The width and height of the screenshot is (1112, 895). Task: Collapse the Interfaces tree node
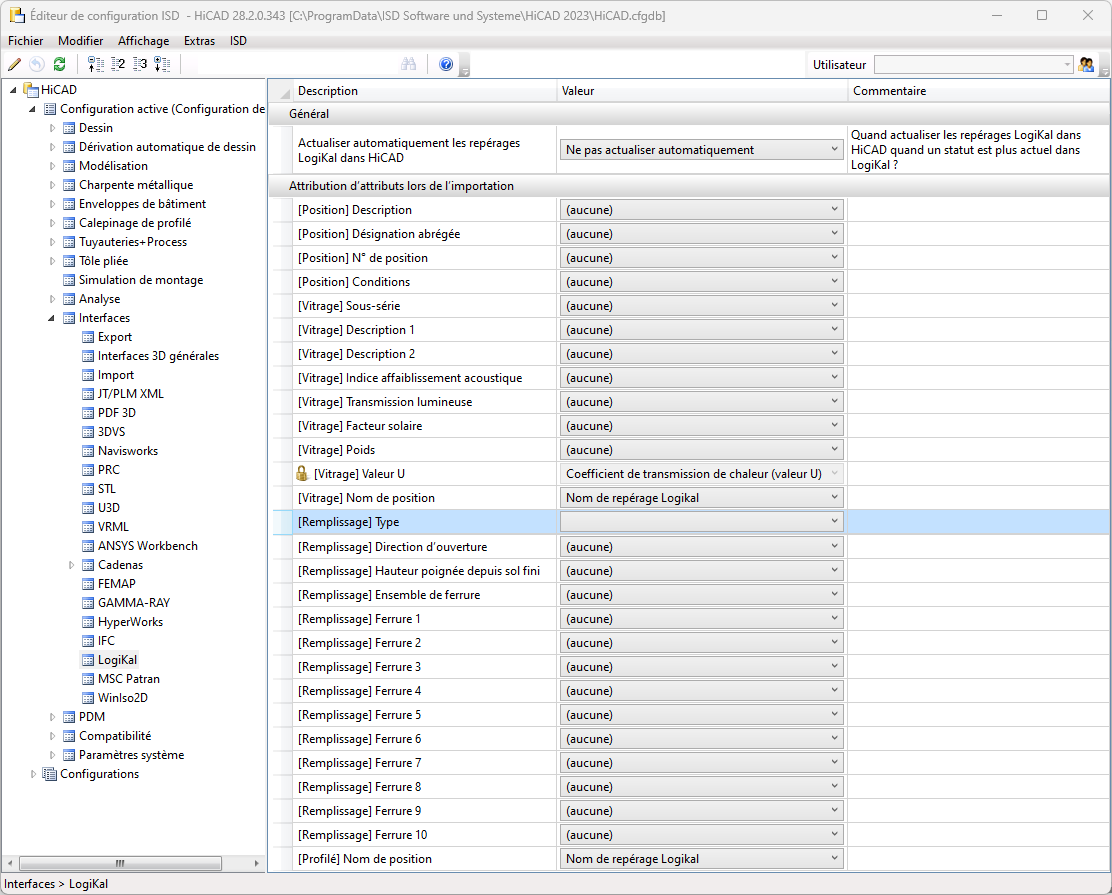coord(51,318)
